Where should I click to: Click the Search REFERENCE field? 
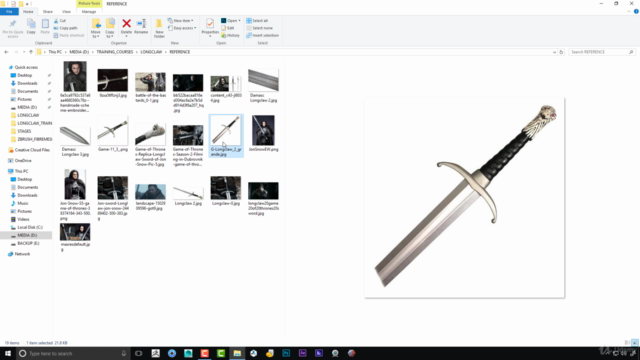601,52
